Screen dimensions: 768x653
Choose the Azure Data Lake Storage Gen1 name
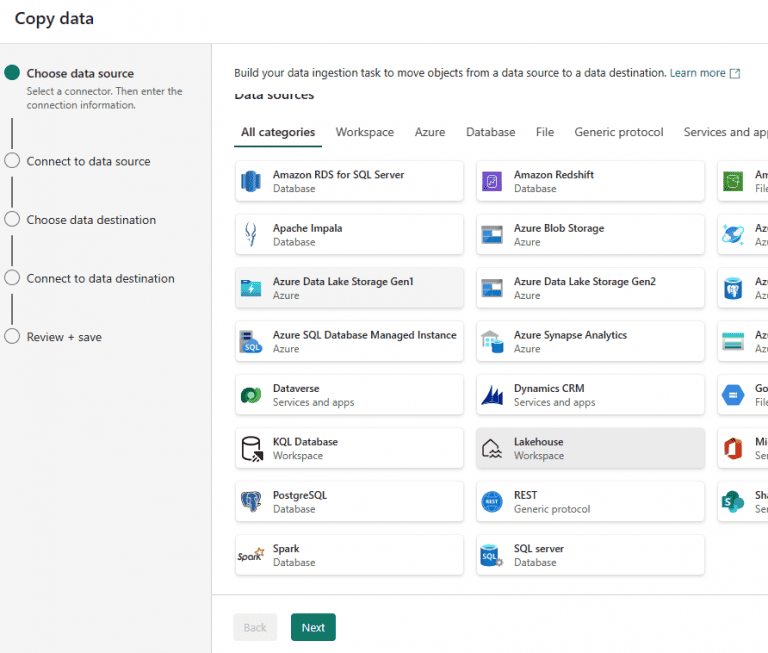tap(343, 281)
